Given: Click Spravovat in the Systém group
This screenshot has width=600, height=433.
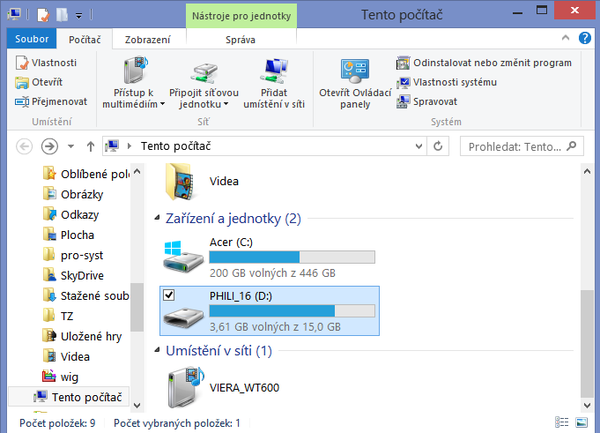Looking at the screenshot, I should pos(427,102).
